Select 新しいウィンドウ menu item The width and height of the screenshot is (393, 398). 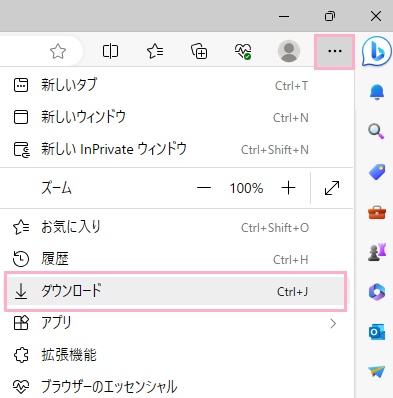[177, 117]
